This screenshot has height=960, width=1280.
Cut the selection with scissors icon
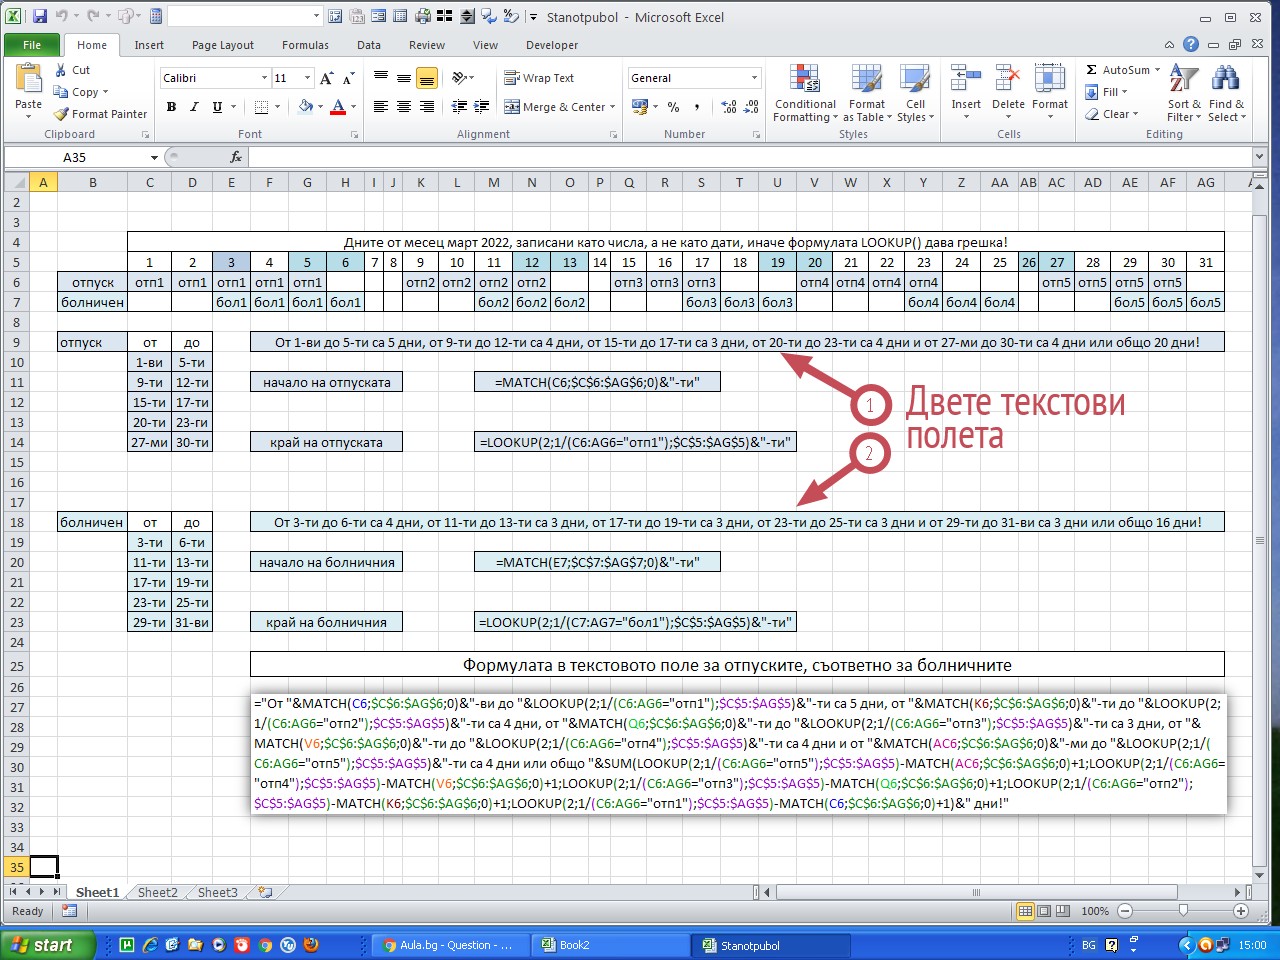point(73,70)
